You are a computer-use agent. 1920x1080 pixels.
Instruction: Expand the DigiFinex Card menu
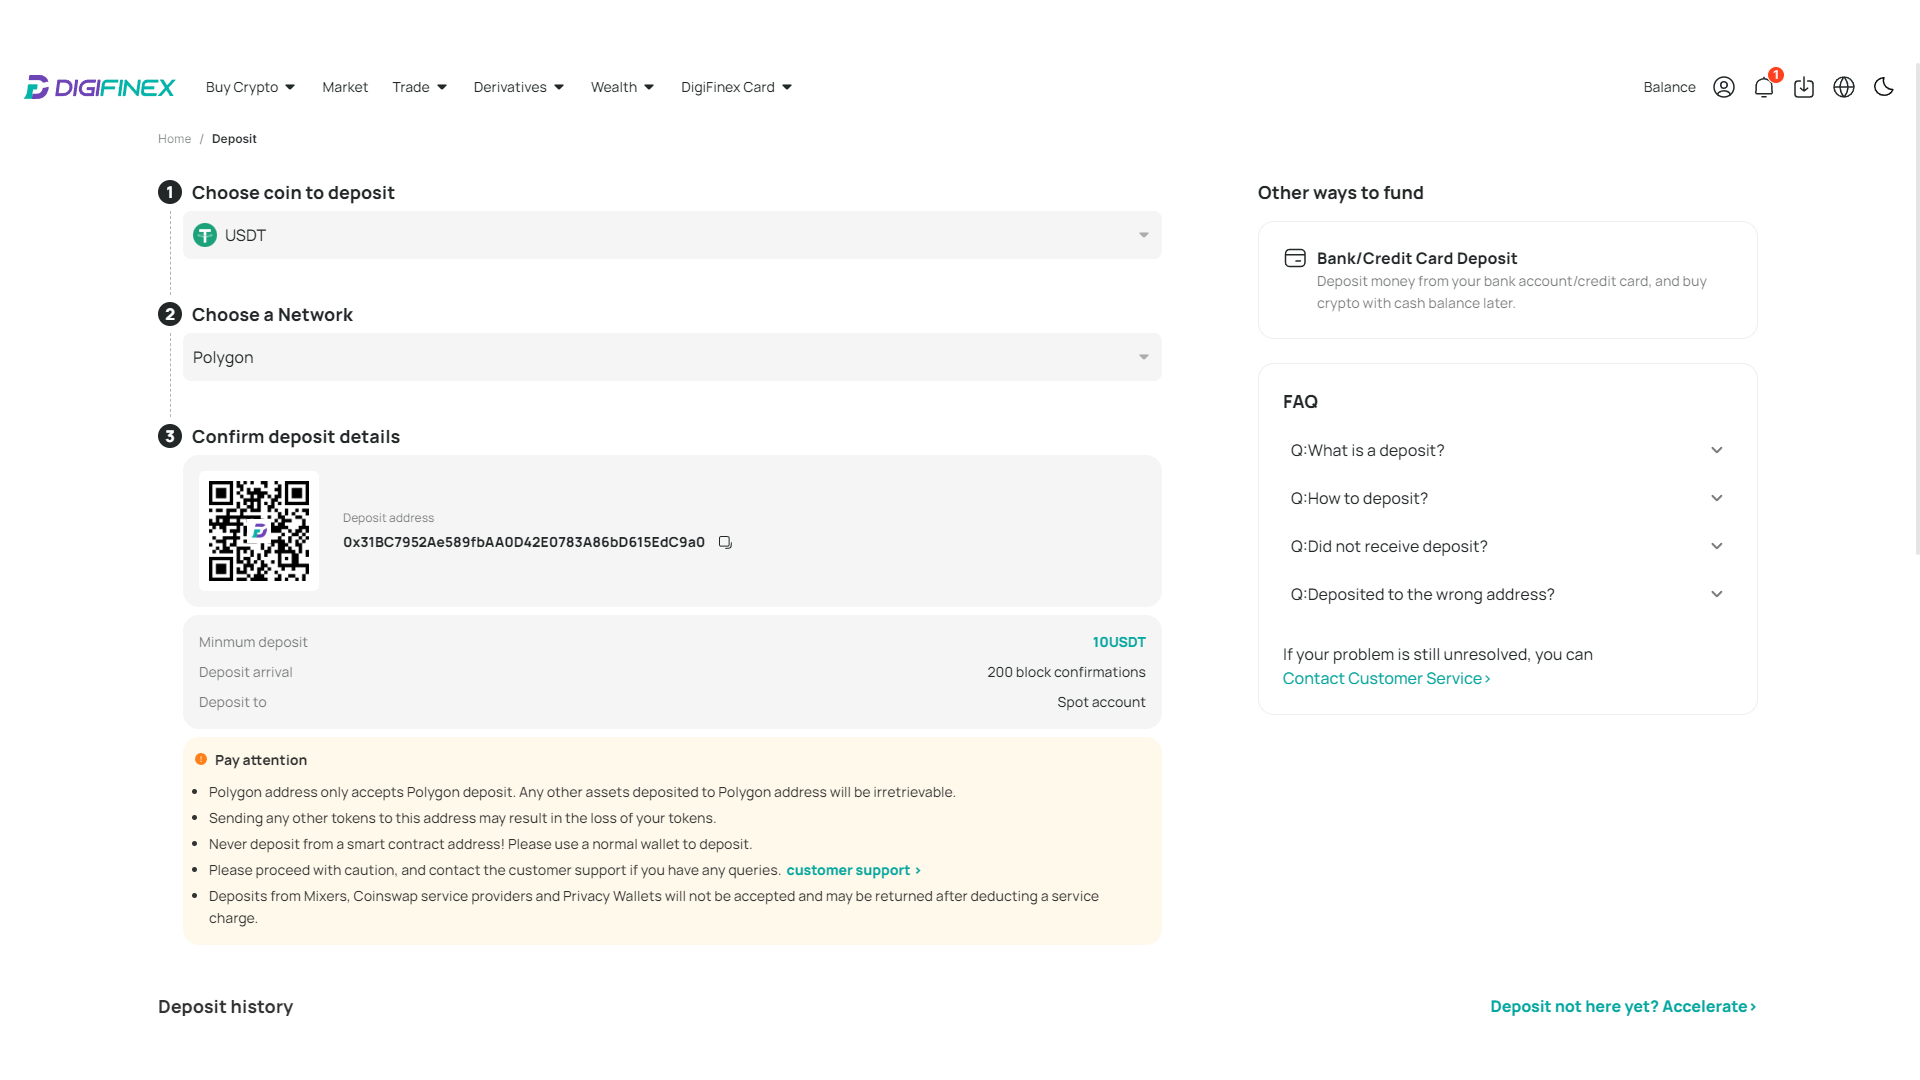(737, 87)
